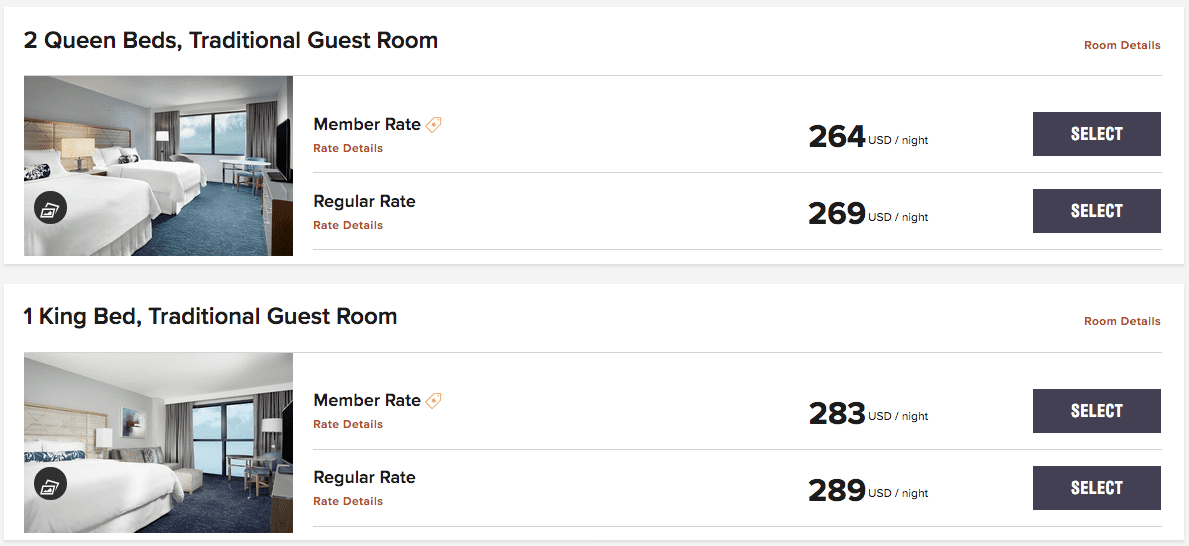Open Room Details for 2 Queen Beds room
The height and width of the screenshot is (546, 1189).
coord(1122,46)
